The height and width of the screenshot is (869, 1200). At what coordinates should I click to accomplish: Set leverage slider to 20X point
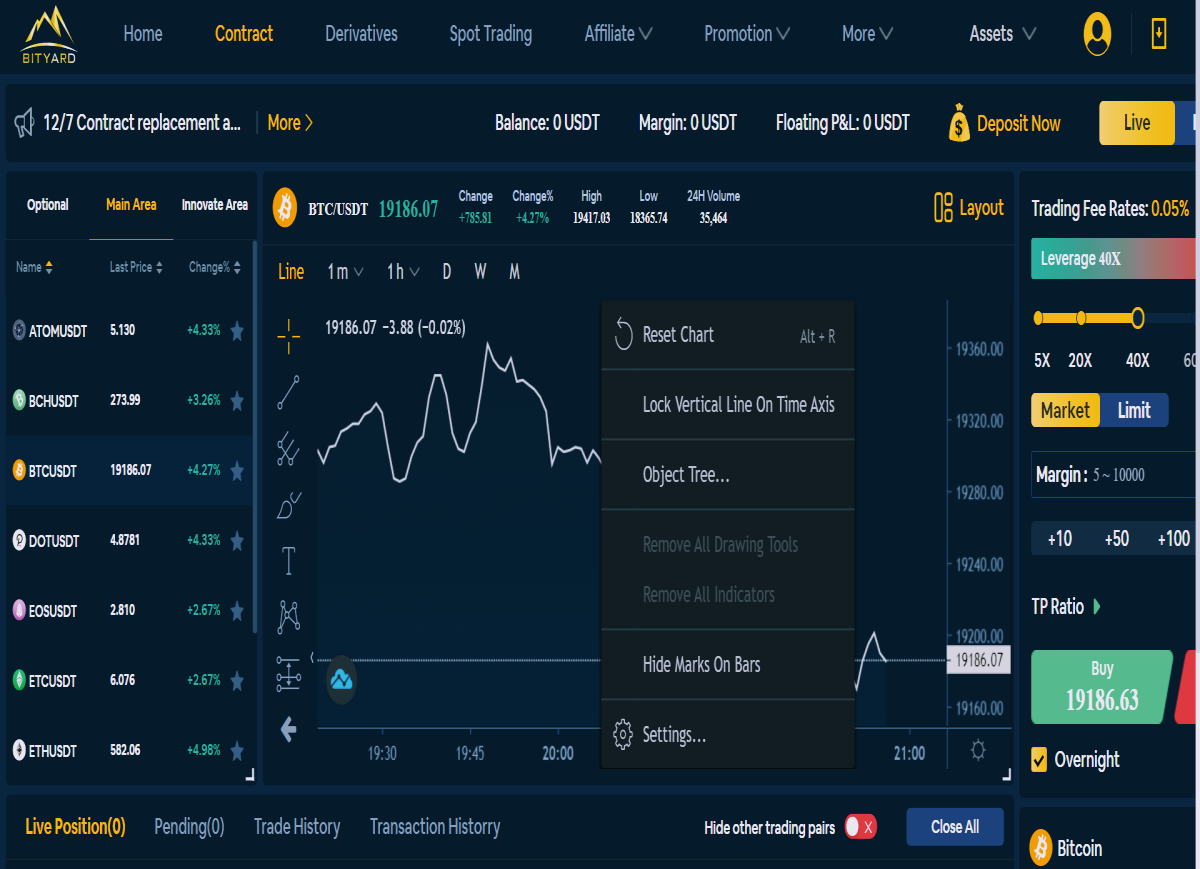pos(1081,318)
